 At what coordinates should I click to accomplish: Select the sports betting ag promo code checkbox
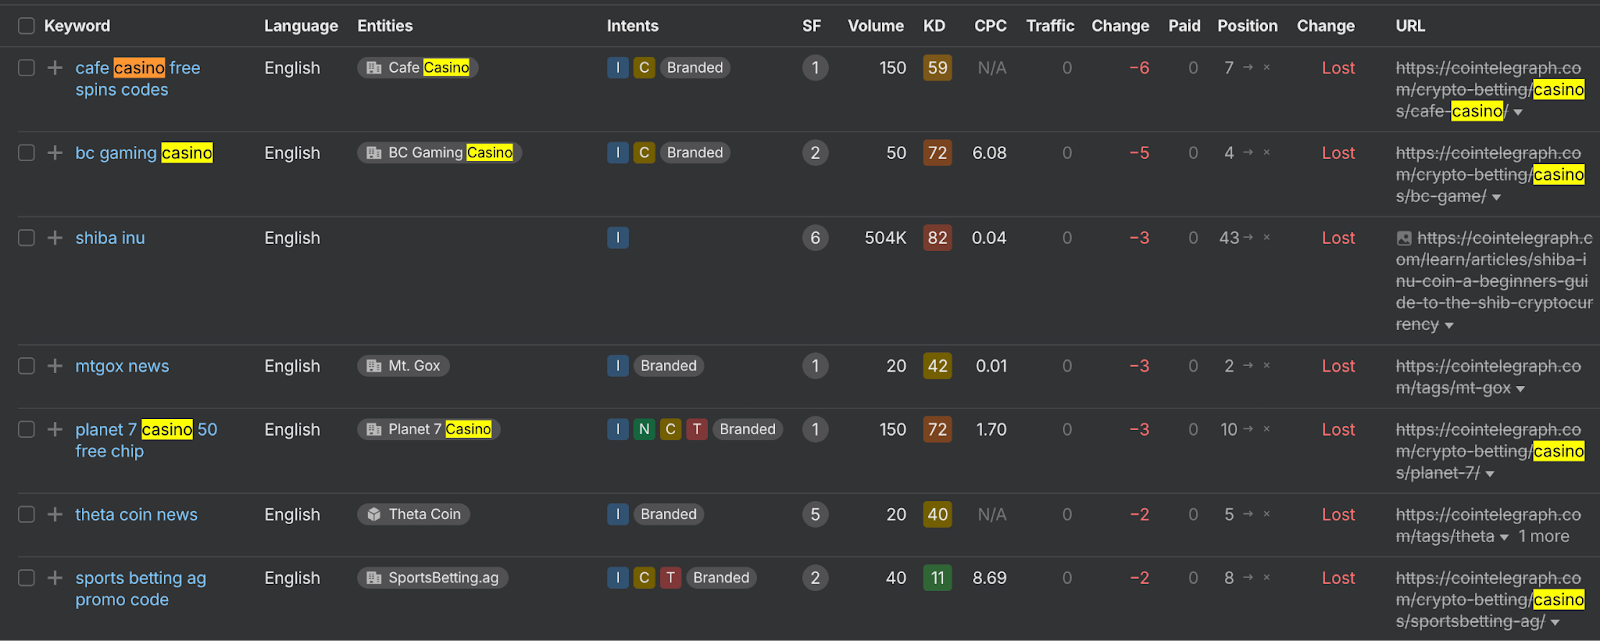coord(26,578)
